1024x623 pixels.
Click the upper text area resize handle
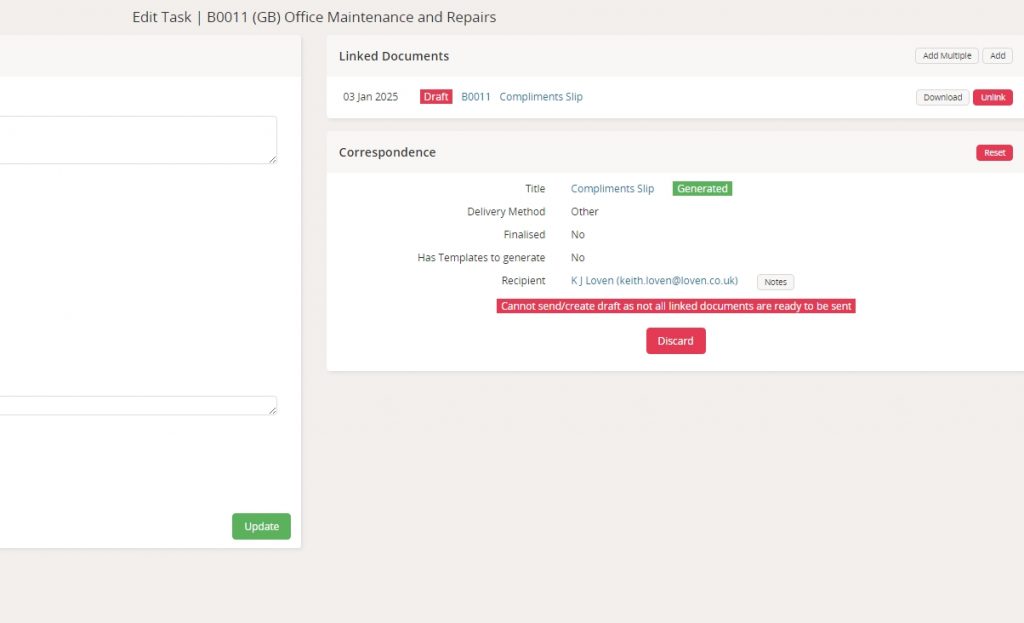pyautogui.click(x=272, y=159)
